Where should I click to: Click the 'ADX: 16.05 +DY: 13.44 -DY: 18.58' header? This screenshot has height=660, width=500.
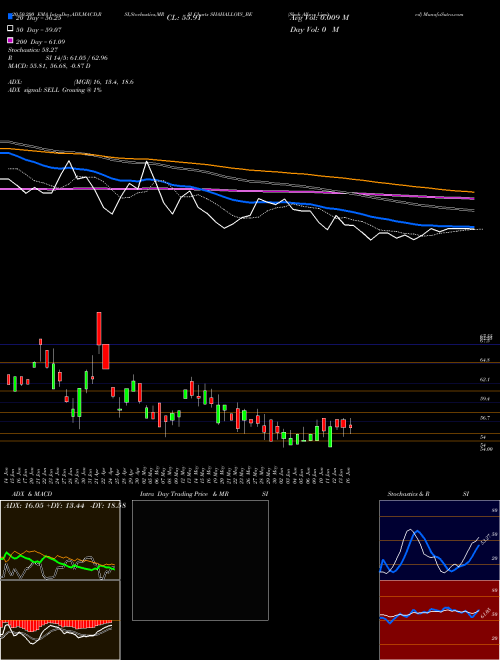[64, 505]
